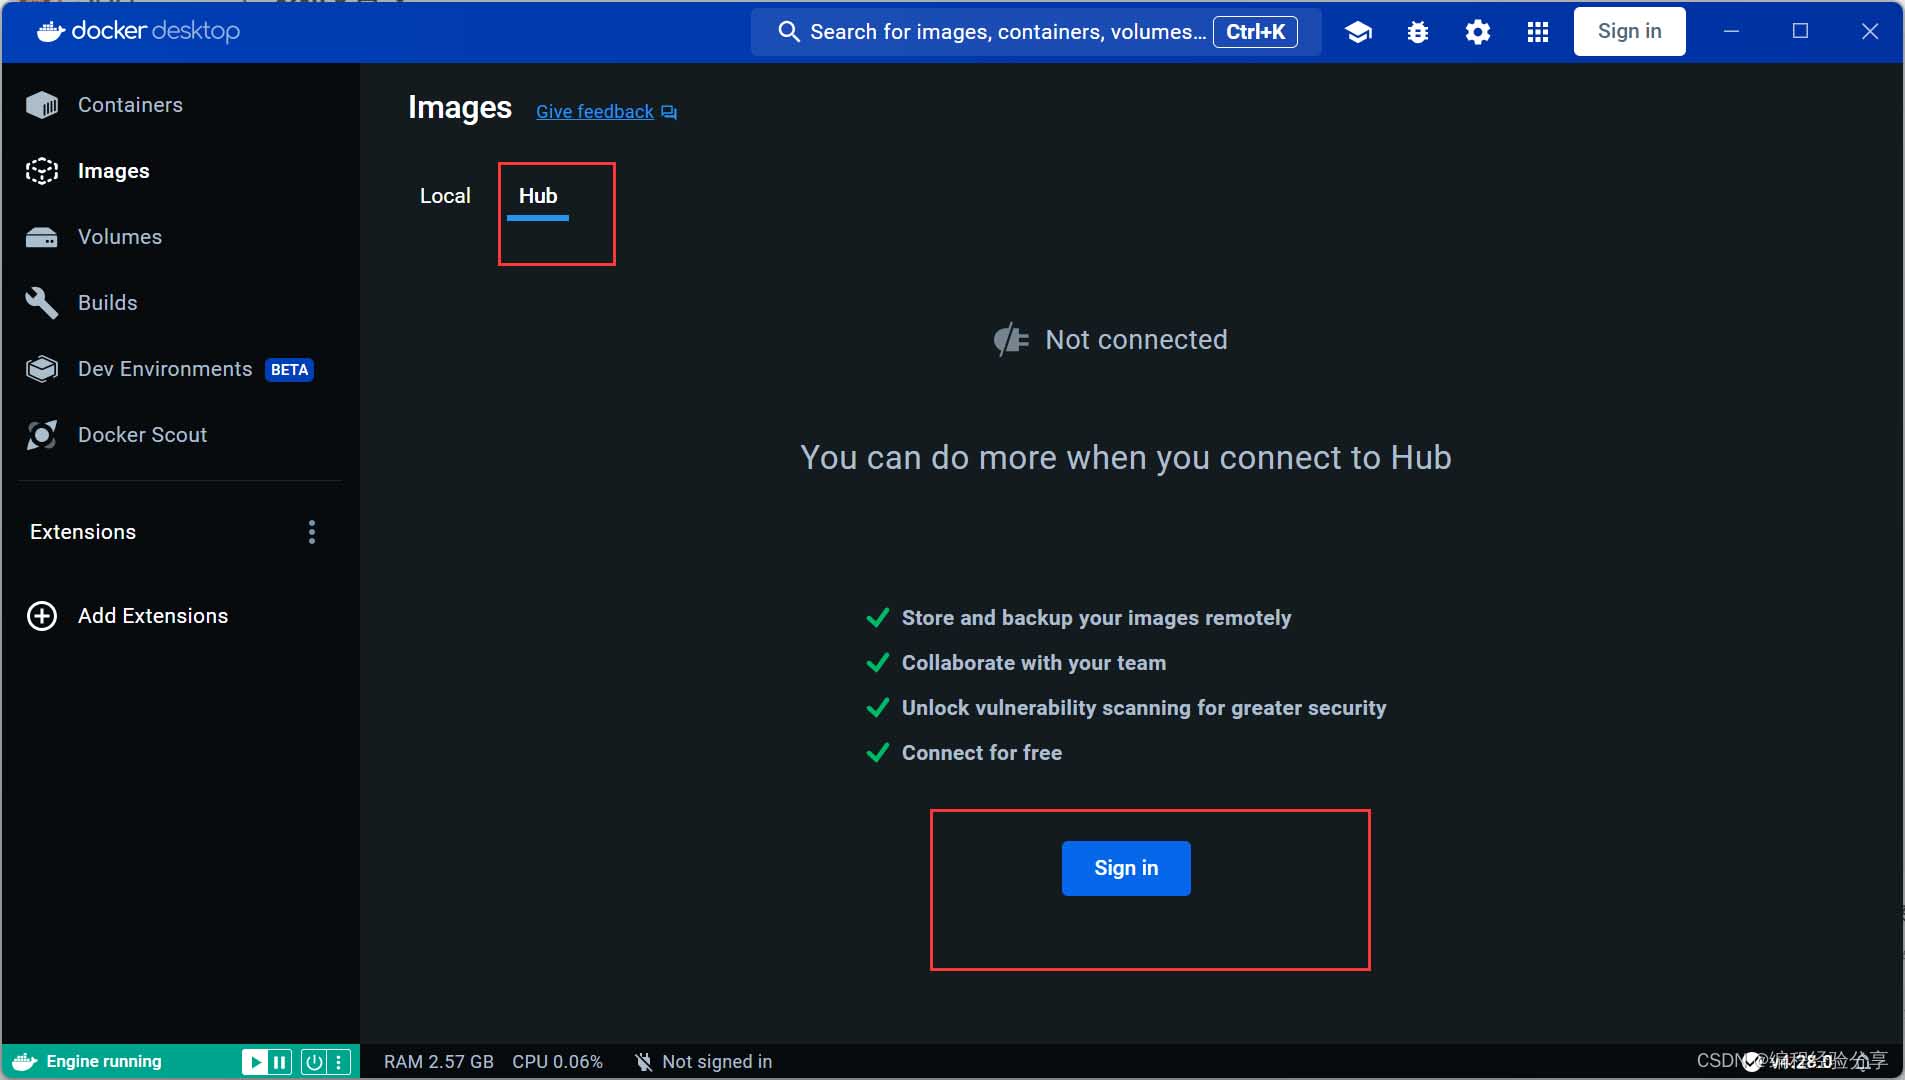Viewport: 1905px width, 1080px height.
Task: Click Collaborate with your team text
Action: click(1034, 663)
